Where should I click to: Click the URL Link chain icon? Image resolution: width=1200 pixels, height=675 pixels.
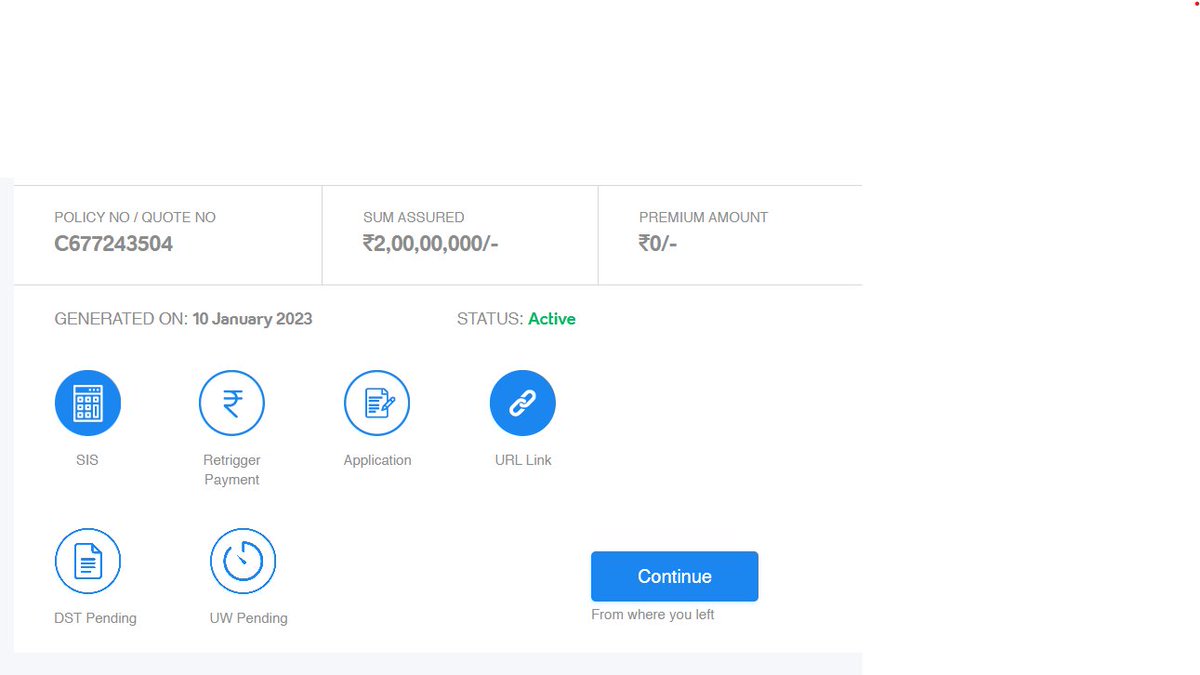click(523, 403)
